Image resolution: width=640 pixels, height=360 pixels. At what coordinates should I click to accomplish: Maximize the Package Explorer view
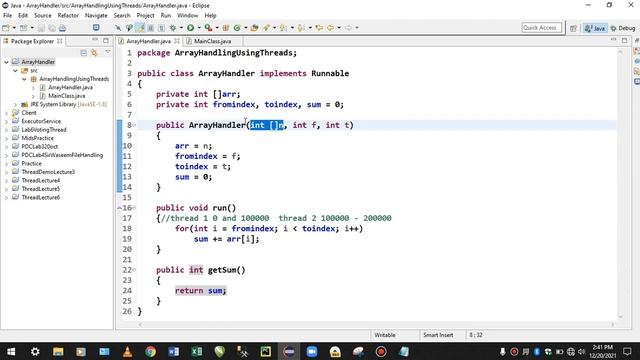tap(106, 40)
